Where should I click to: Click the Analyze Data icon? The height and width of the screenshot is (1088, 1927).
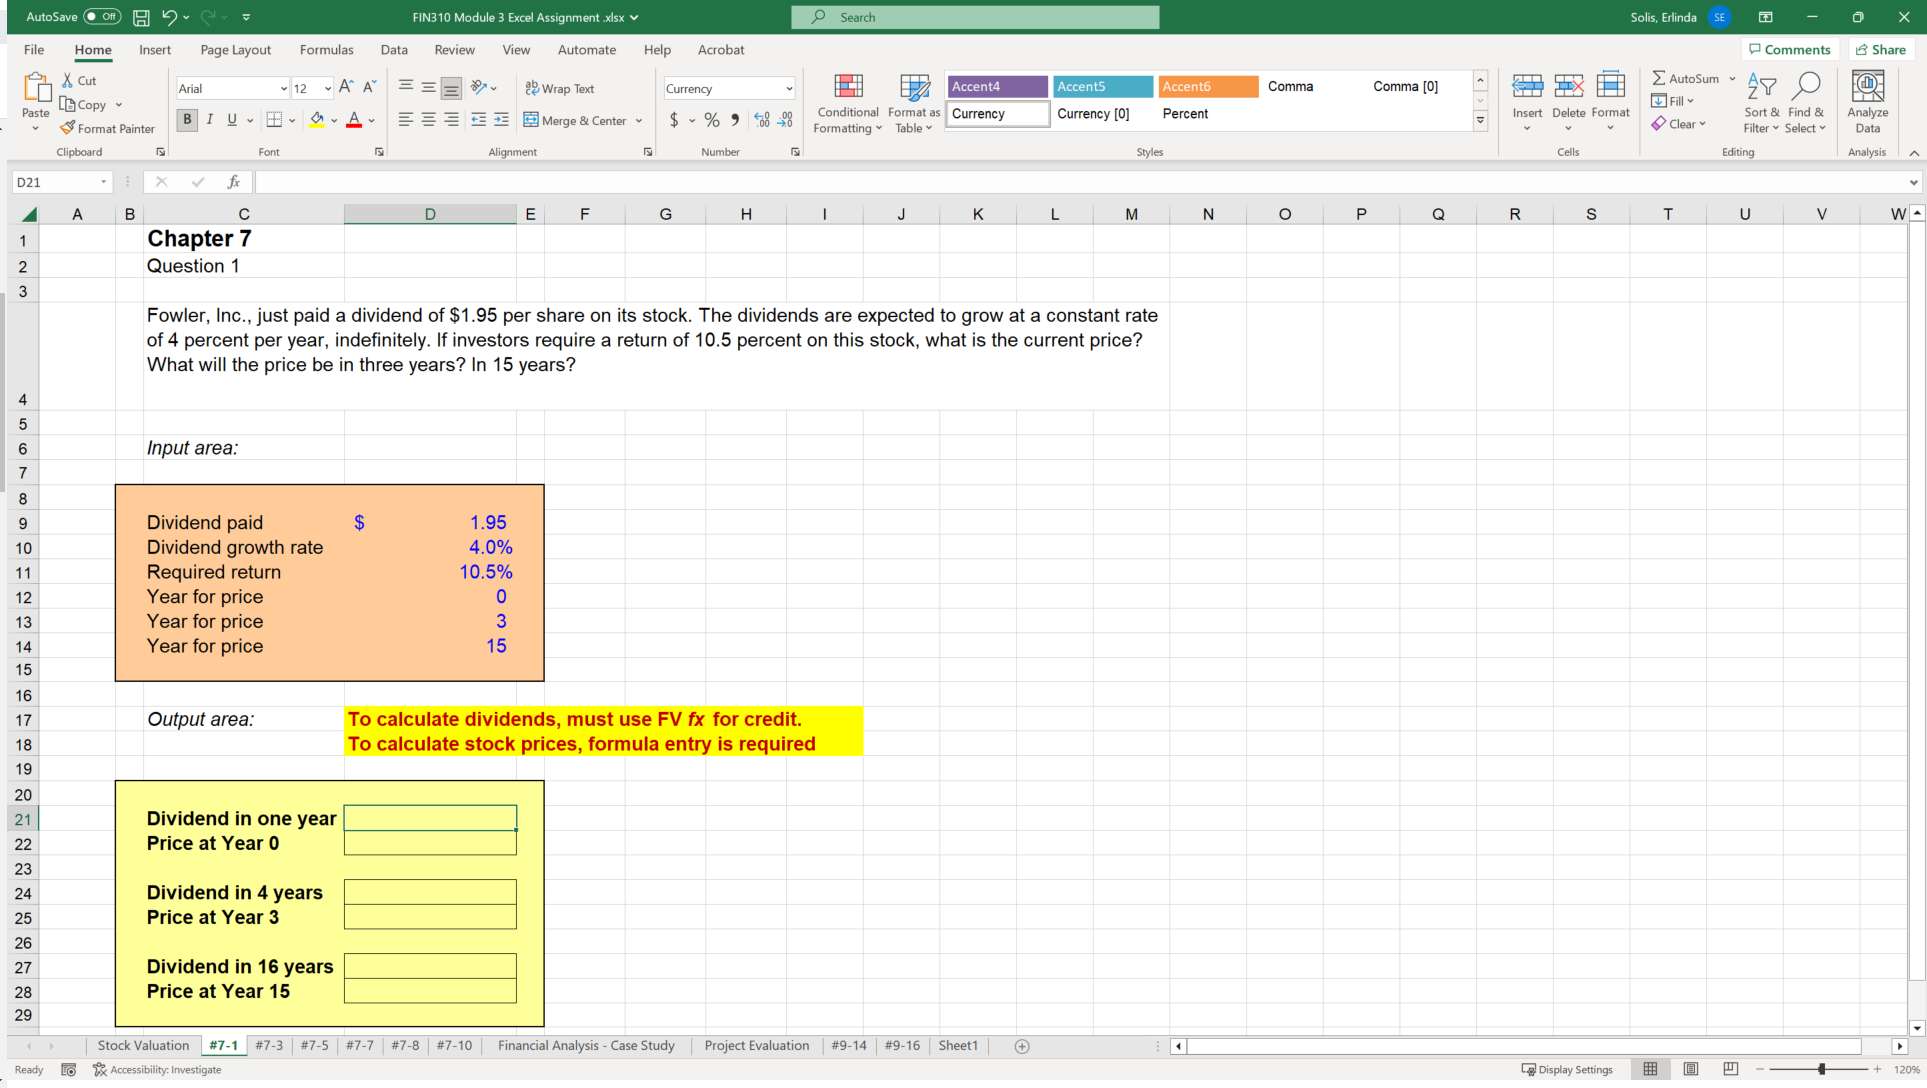(x=1867, y=87)
